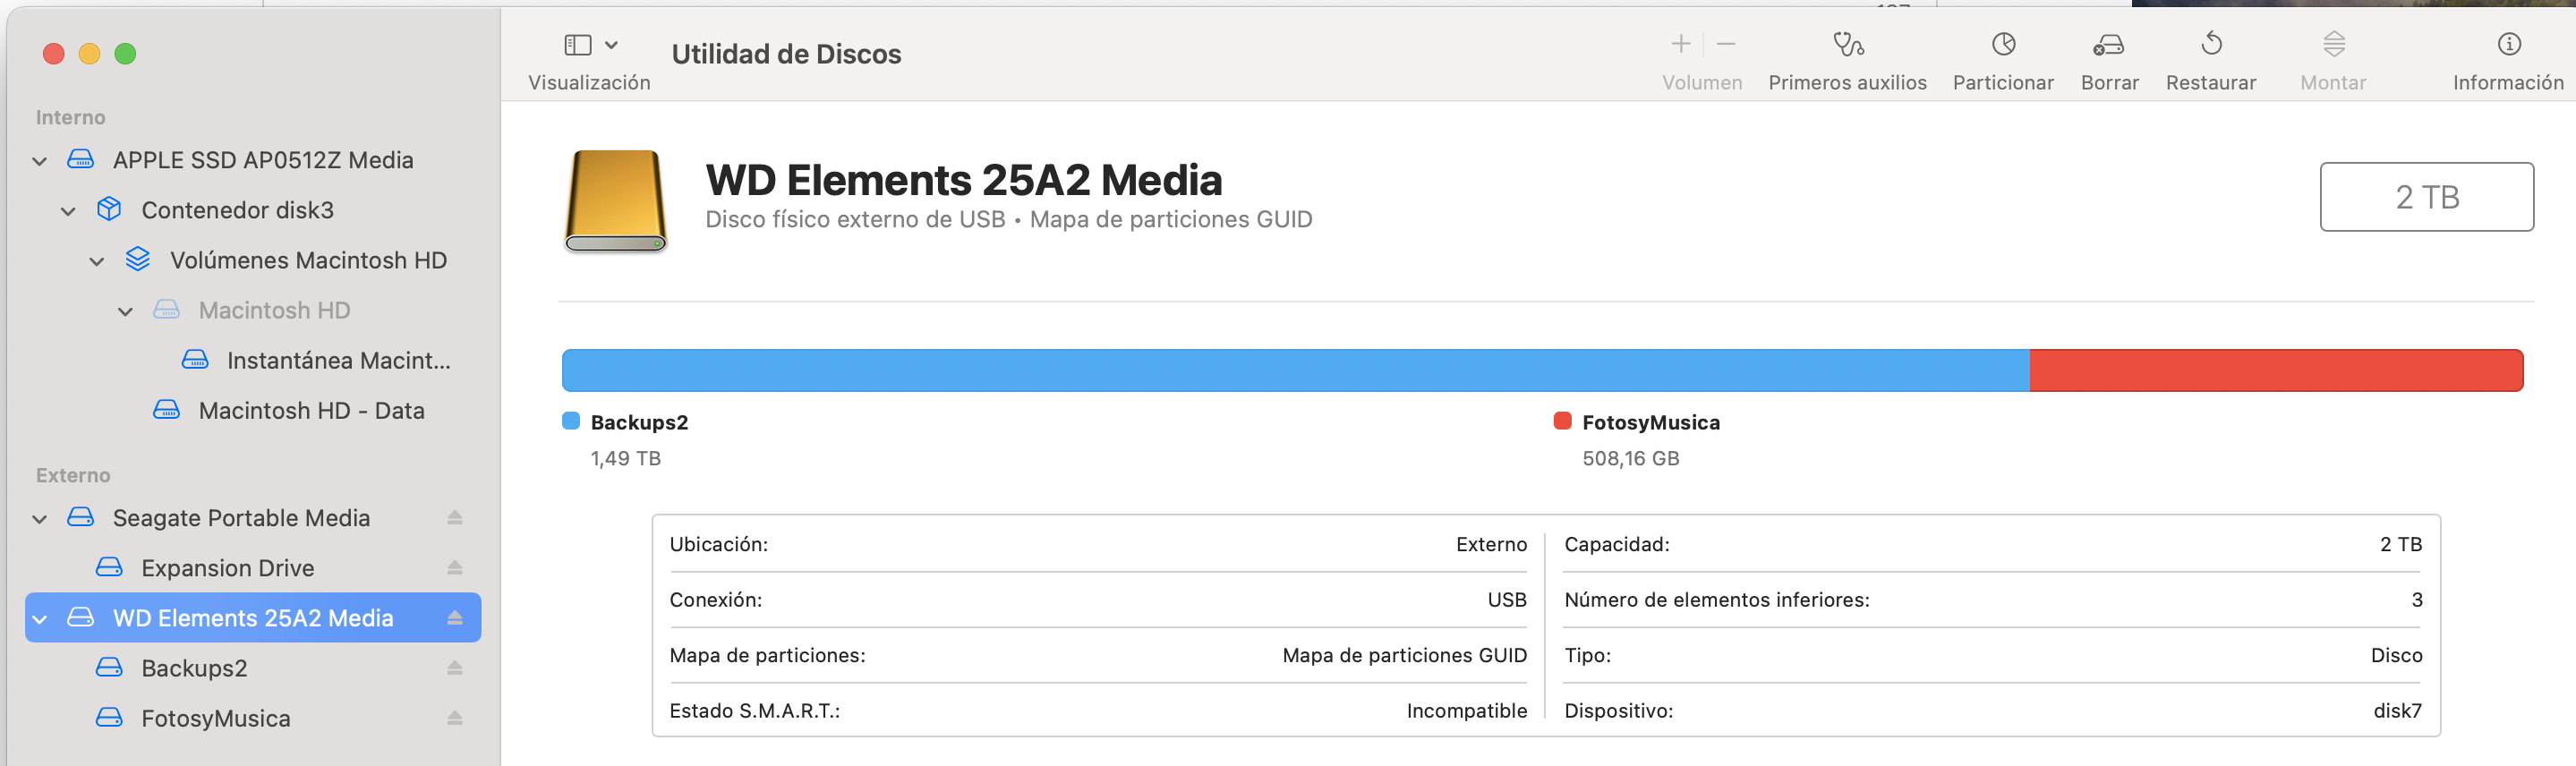Collapse the Contenedor disk3 entry
Viewport: 2576px width, 766px height.
coord(68,211)
